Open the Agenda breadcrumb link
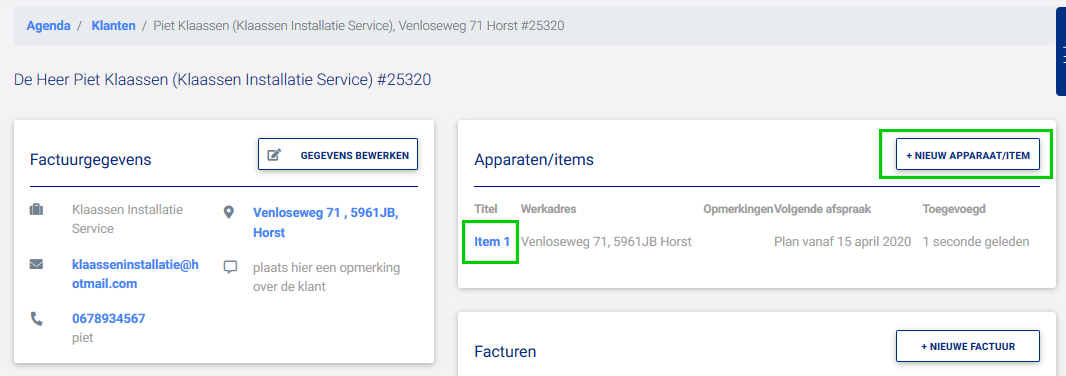The image size is (1066, 376). 48,26
